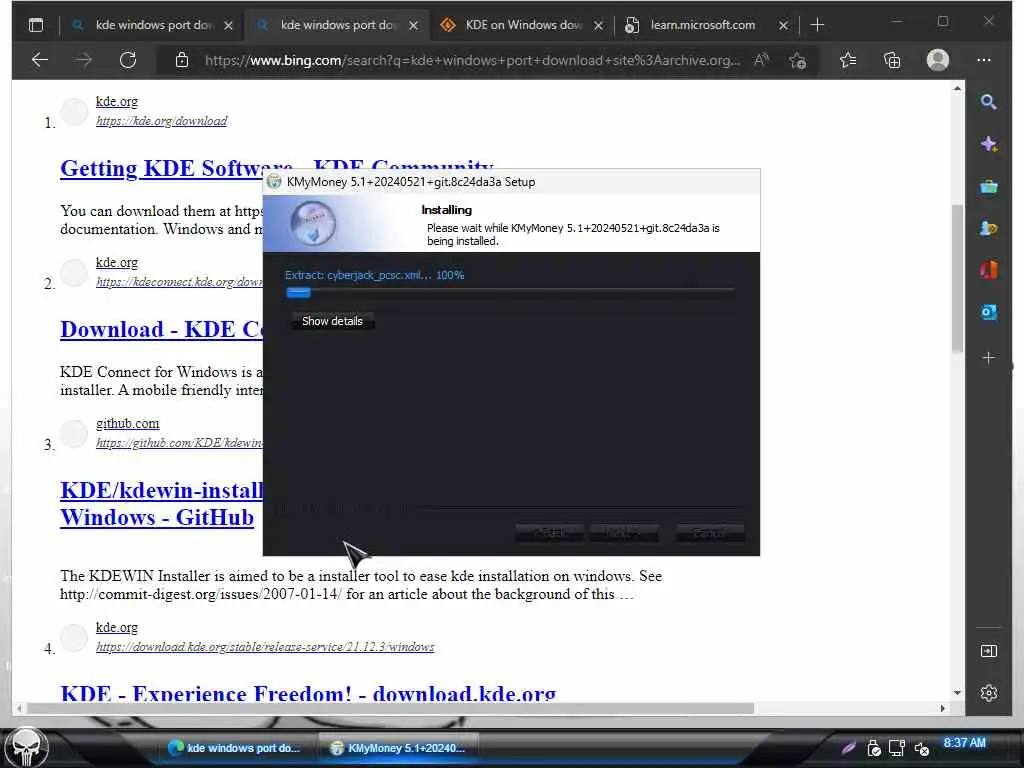
Task: Close the learn.microsoft.com tab
Action: [783, 25]
